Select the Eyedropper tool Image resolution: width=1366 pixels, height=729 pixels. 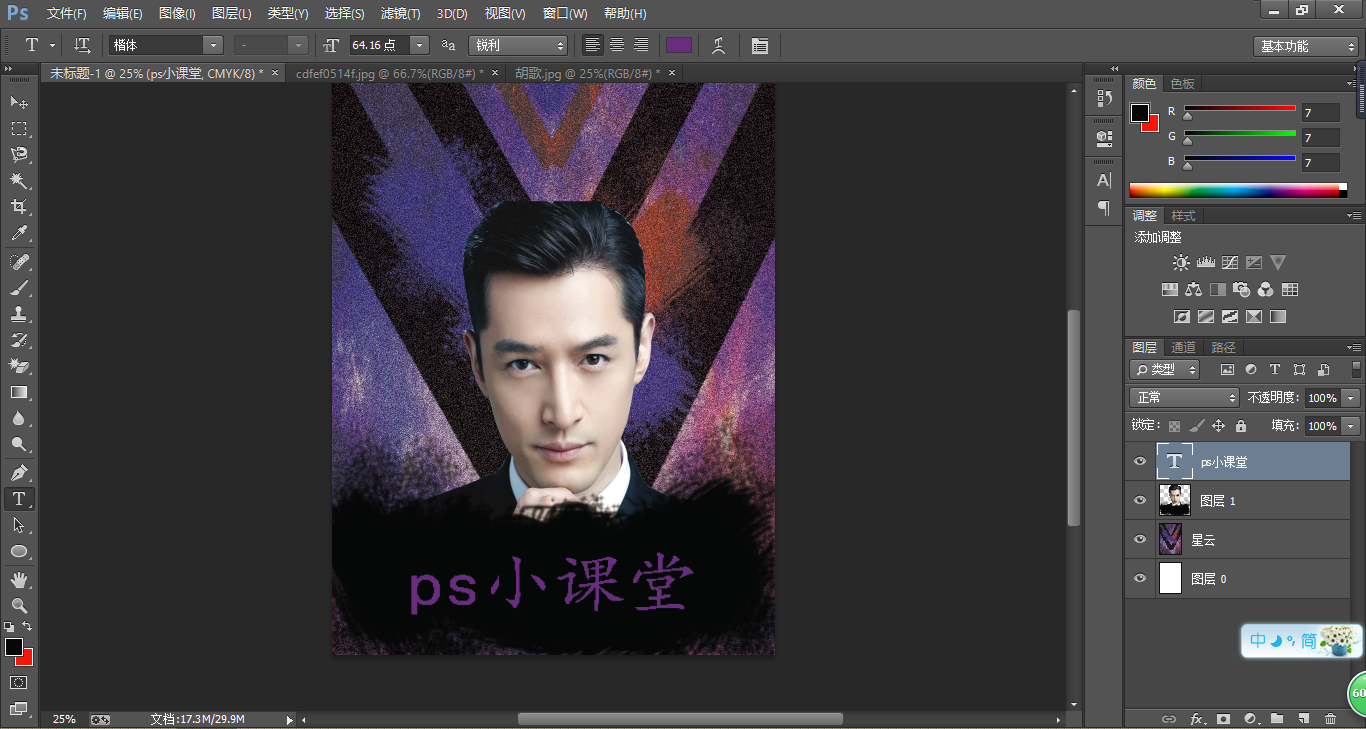click(19, 234)
